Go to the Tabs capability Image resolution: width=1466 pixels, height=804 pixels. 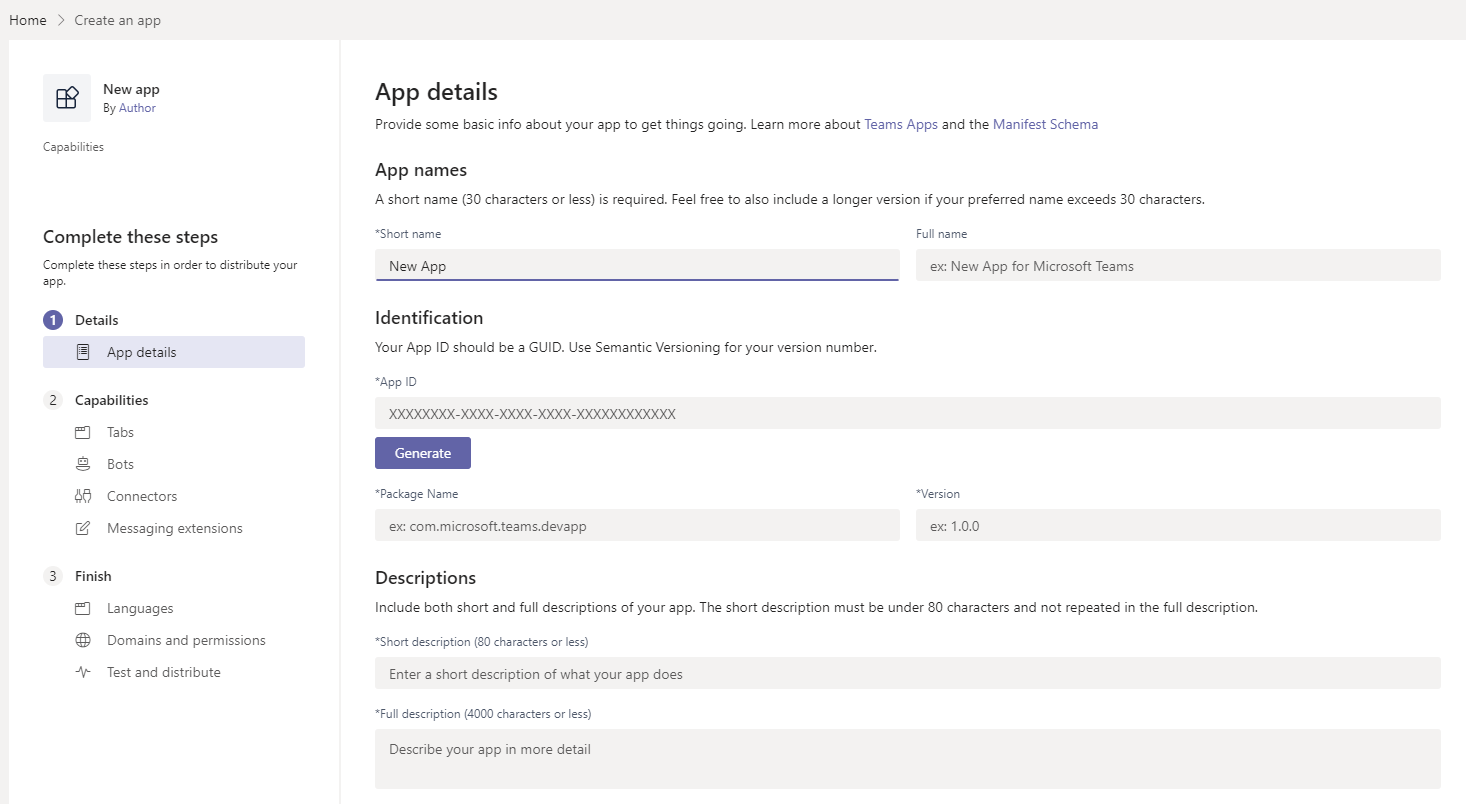coord(120,432)
